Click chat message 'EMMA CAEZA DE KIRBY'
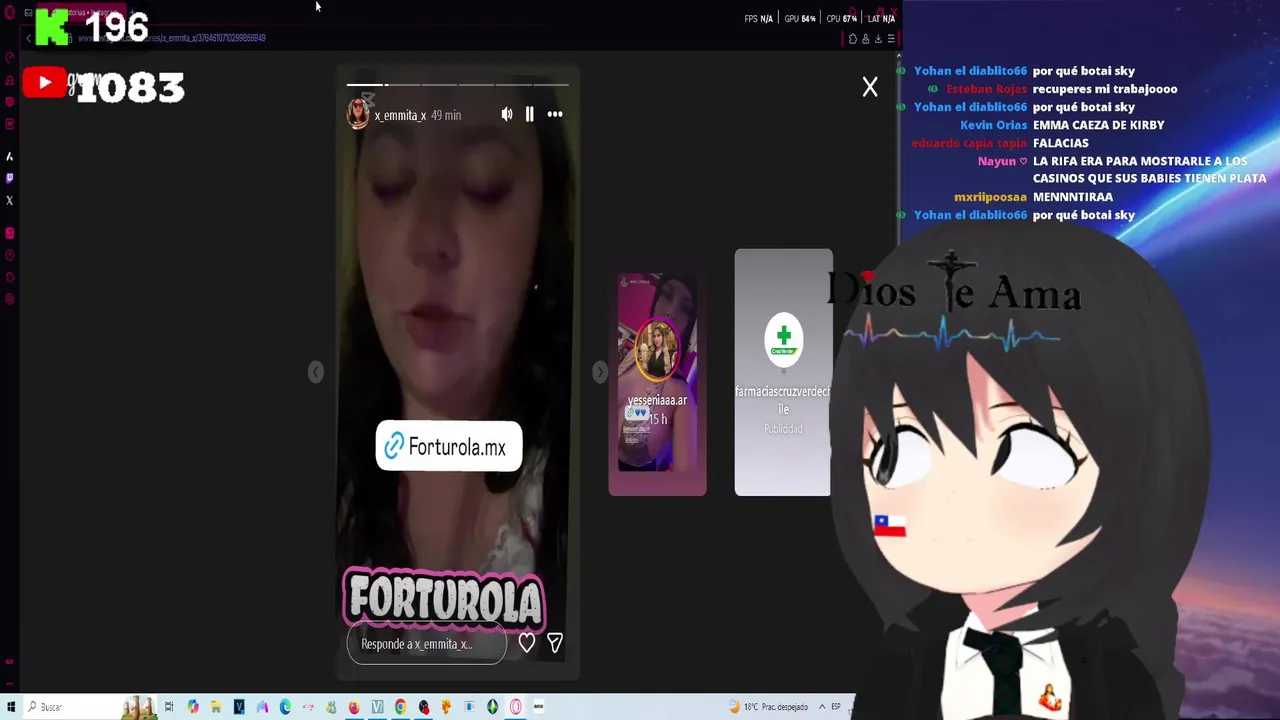The image size is (1280, 720). click(1098, 125)
